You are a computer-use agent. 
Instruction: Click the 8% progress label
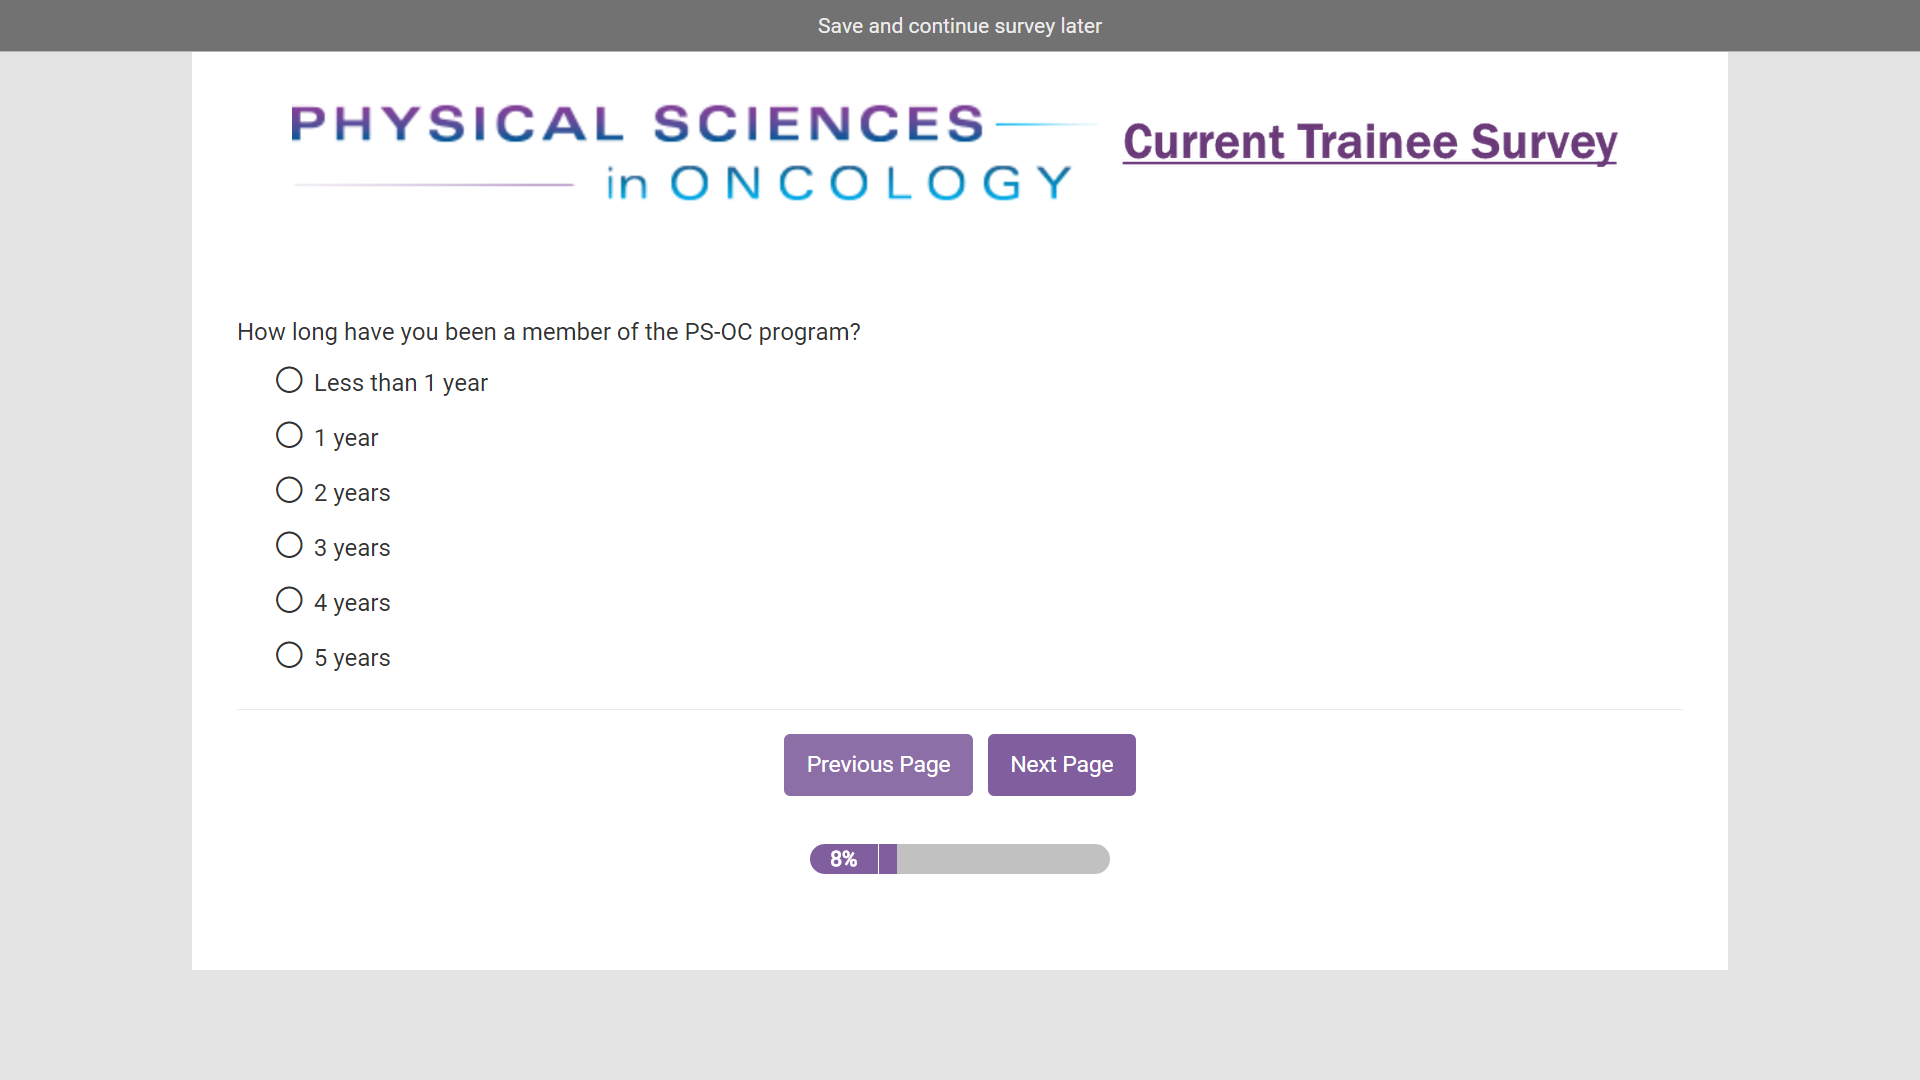pyautogui.click(x=843, y=859)
